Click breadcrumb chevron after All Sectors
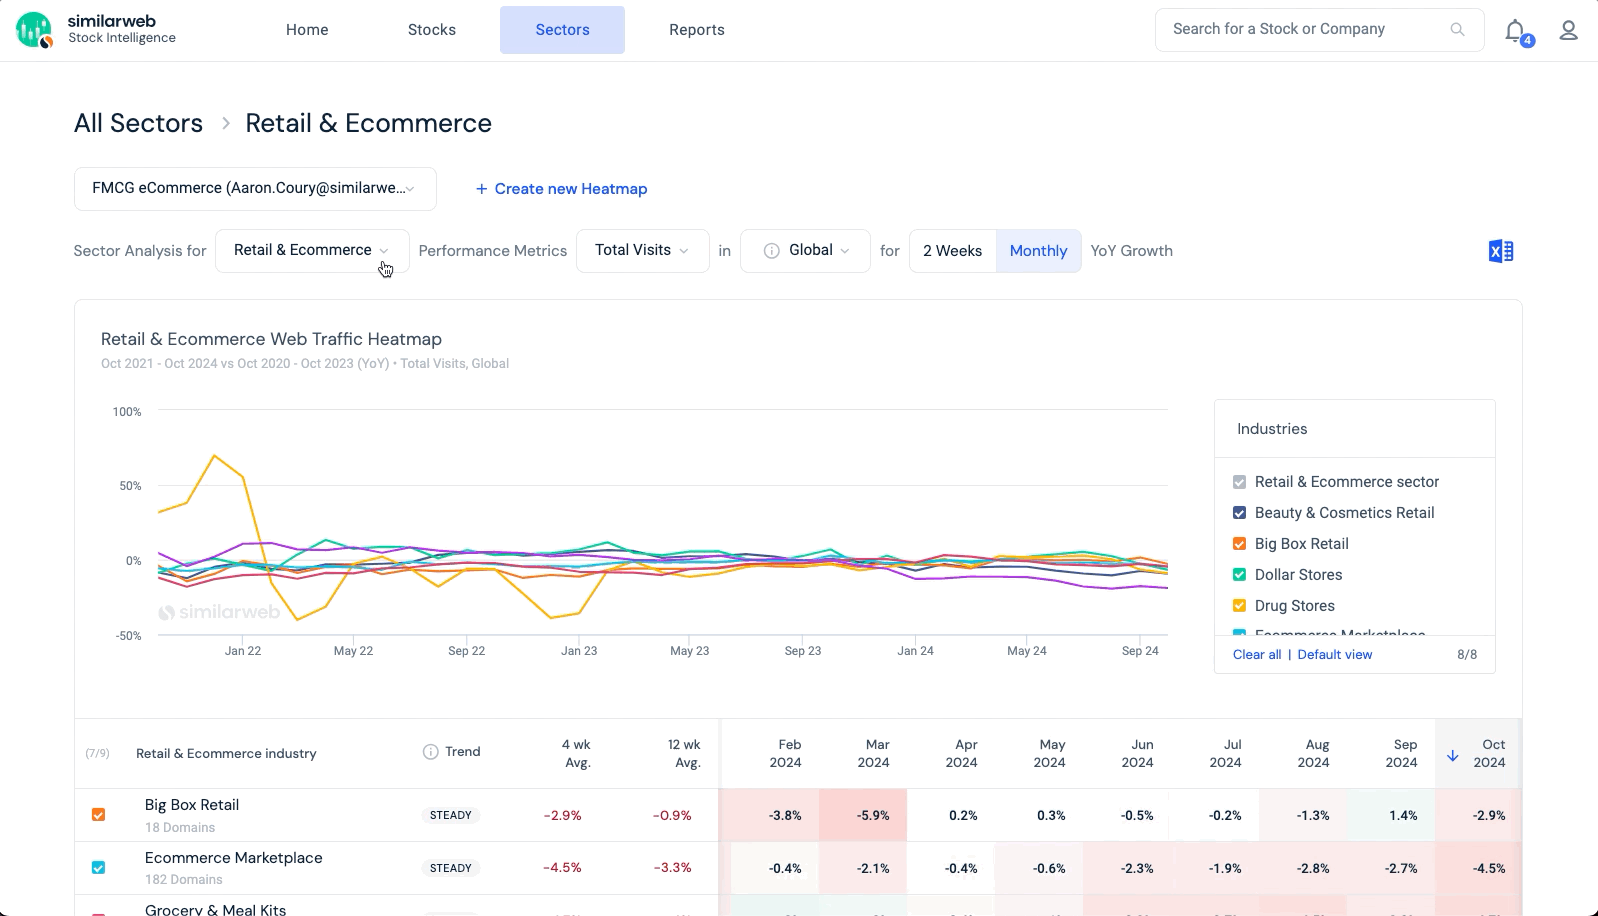The image size is (1598, 916). (x=225, y=123)
